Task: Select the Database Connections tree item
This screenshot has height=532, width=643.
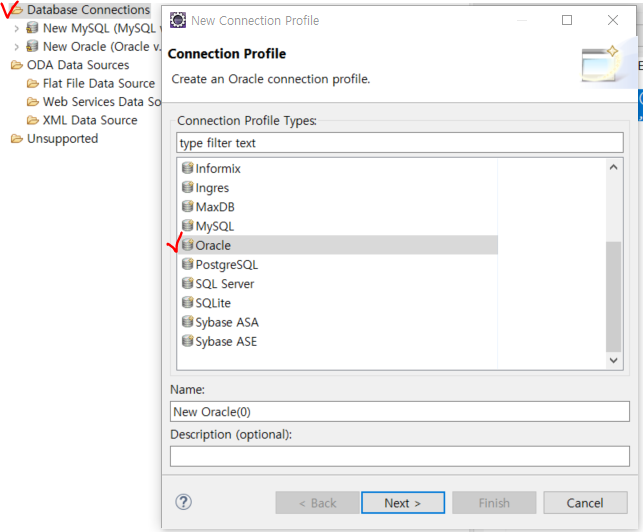Action: [88, 10]
